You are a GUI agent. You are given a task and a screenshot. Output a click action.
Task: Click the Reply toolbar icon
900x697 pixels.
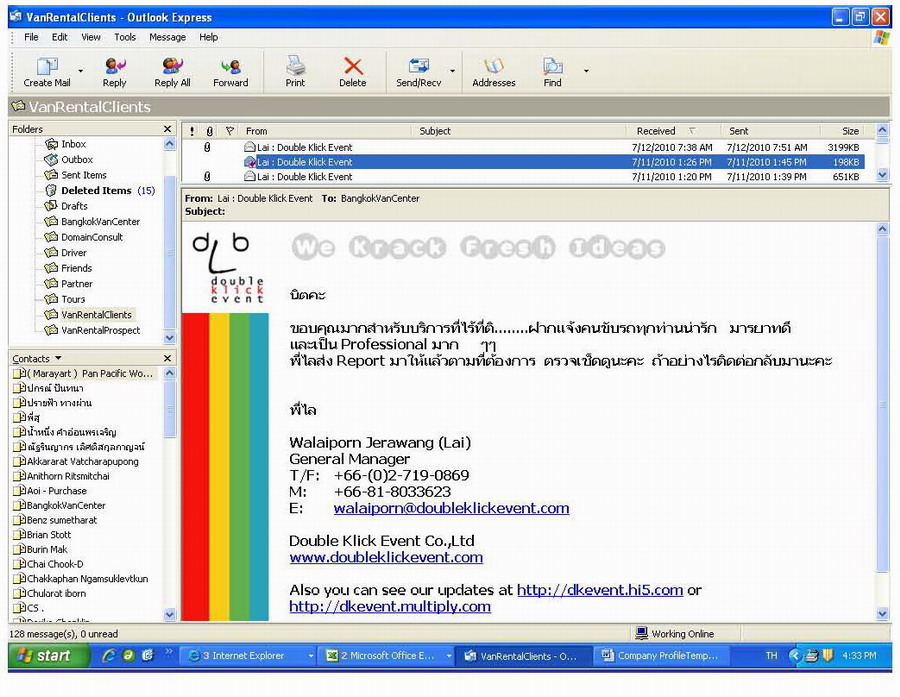pyautogui.click(x=114, y=71)
